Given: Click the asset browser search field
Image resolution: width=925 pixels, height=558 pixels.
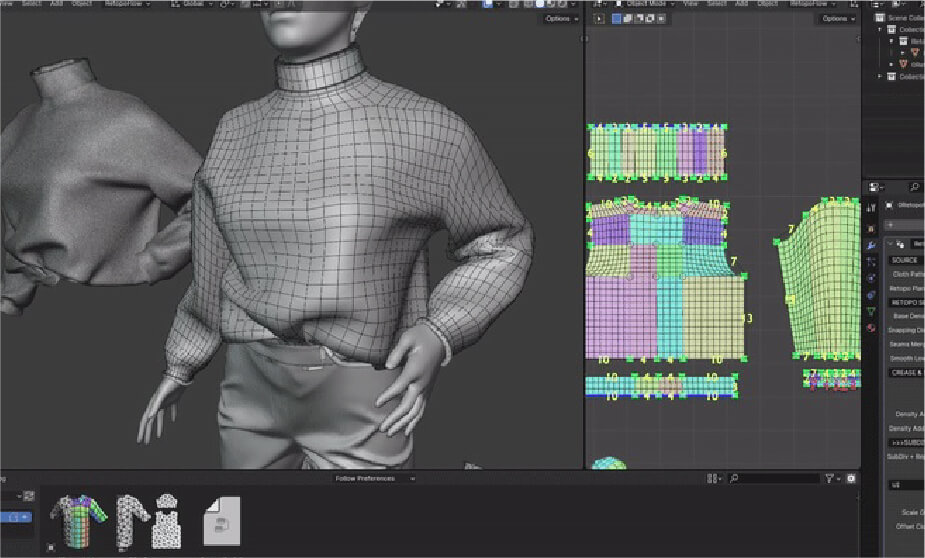Looking at the screenshot, I should 775,479.
